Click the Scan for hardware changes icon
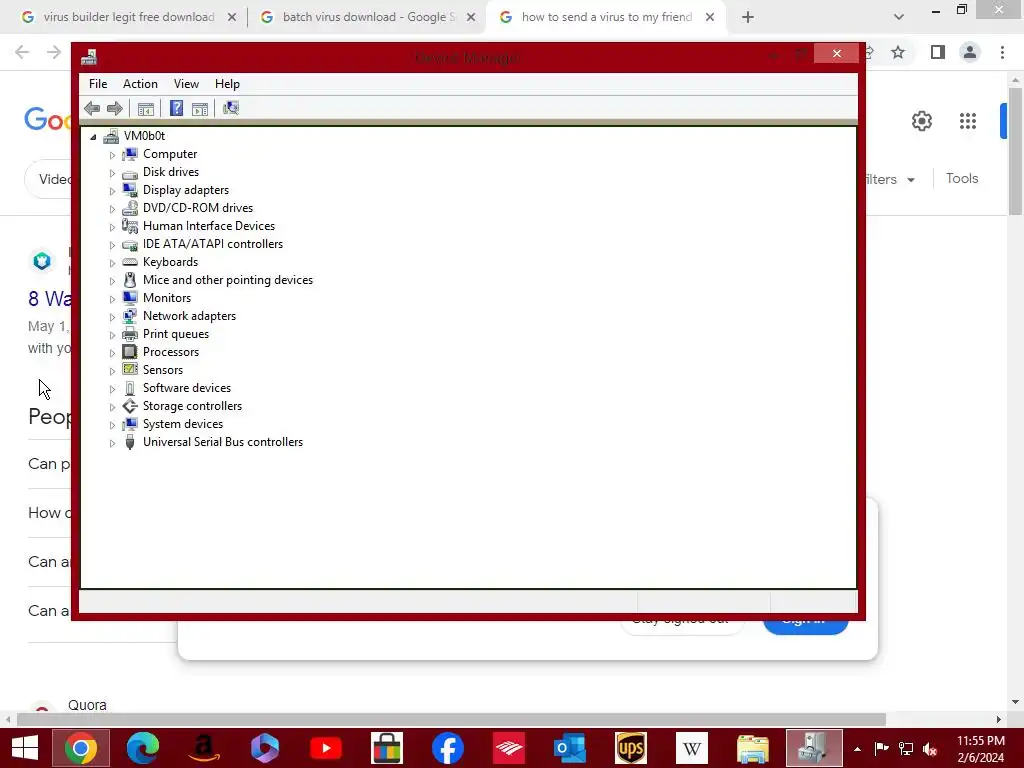 coord(231,108)
